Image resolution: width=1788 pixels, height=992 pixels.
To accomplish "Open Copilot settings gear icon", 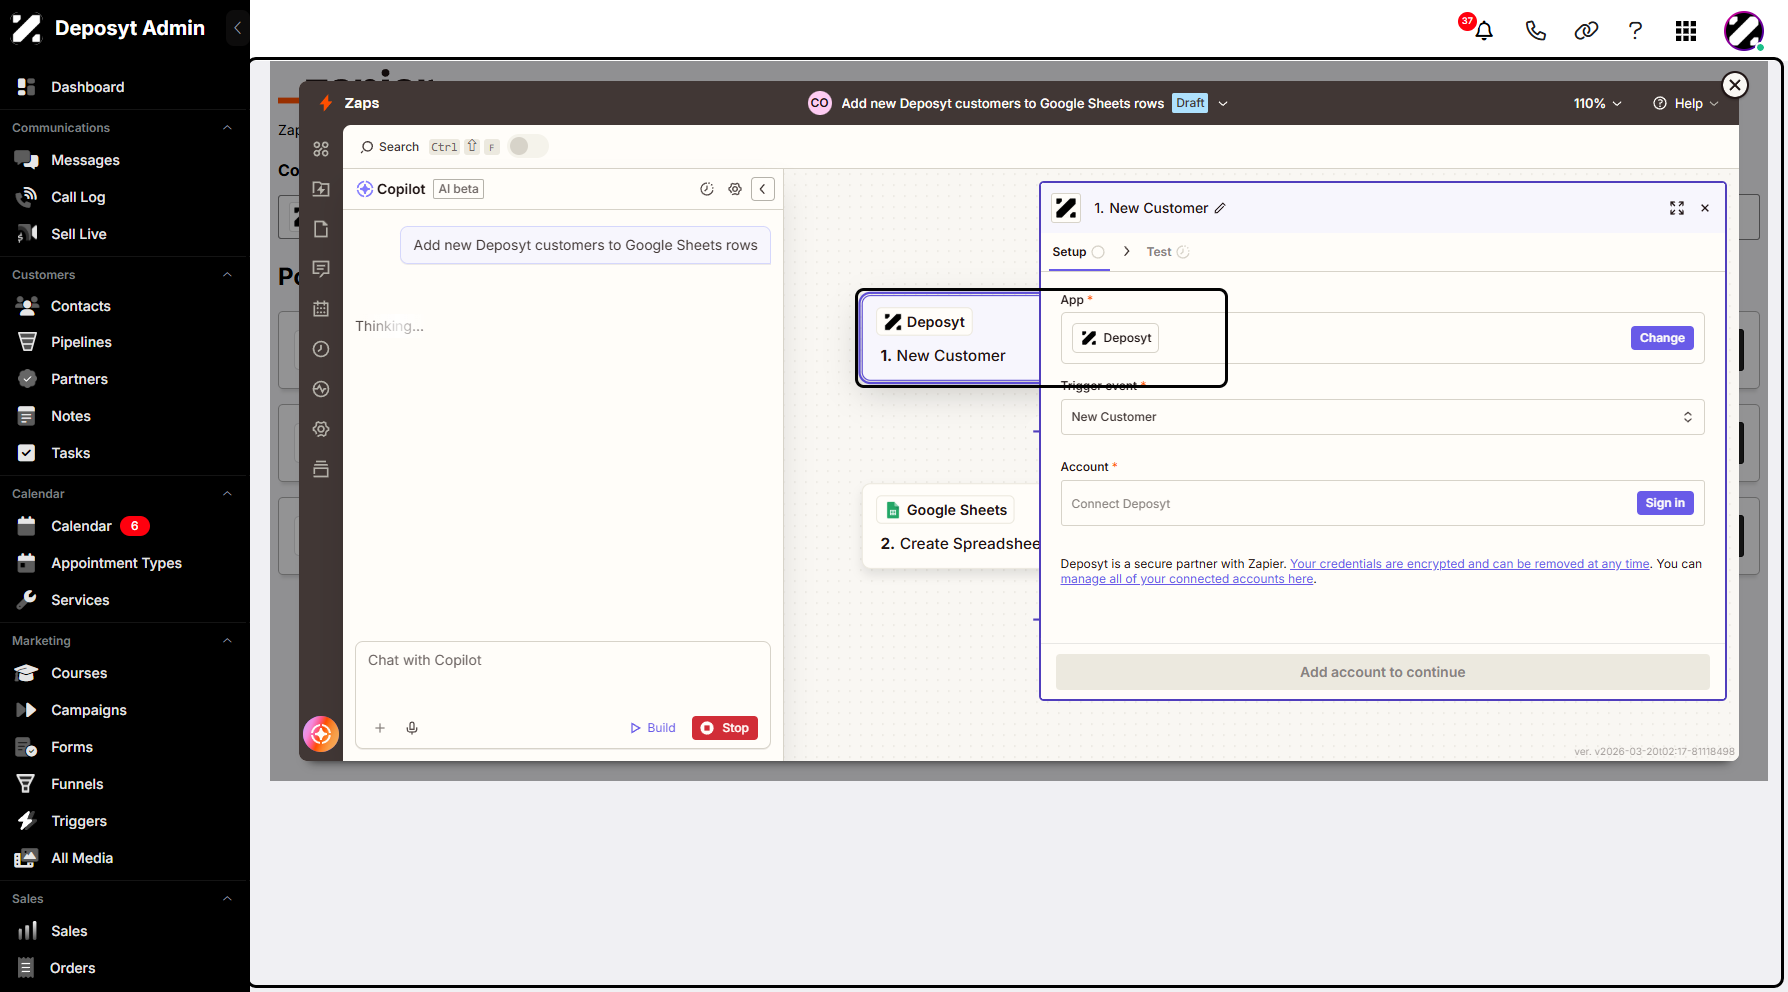I will coord(735,189).
